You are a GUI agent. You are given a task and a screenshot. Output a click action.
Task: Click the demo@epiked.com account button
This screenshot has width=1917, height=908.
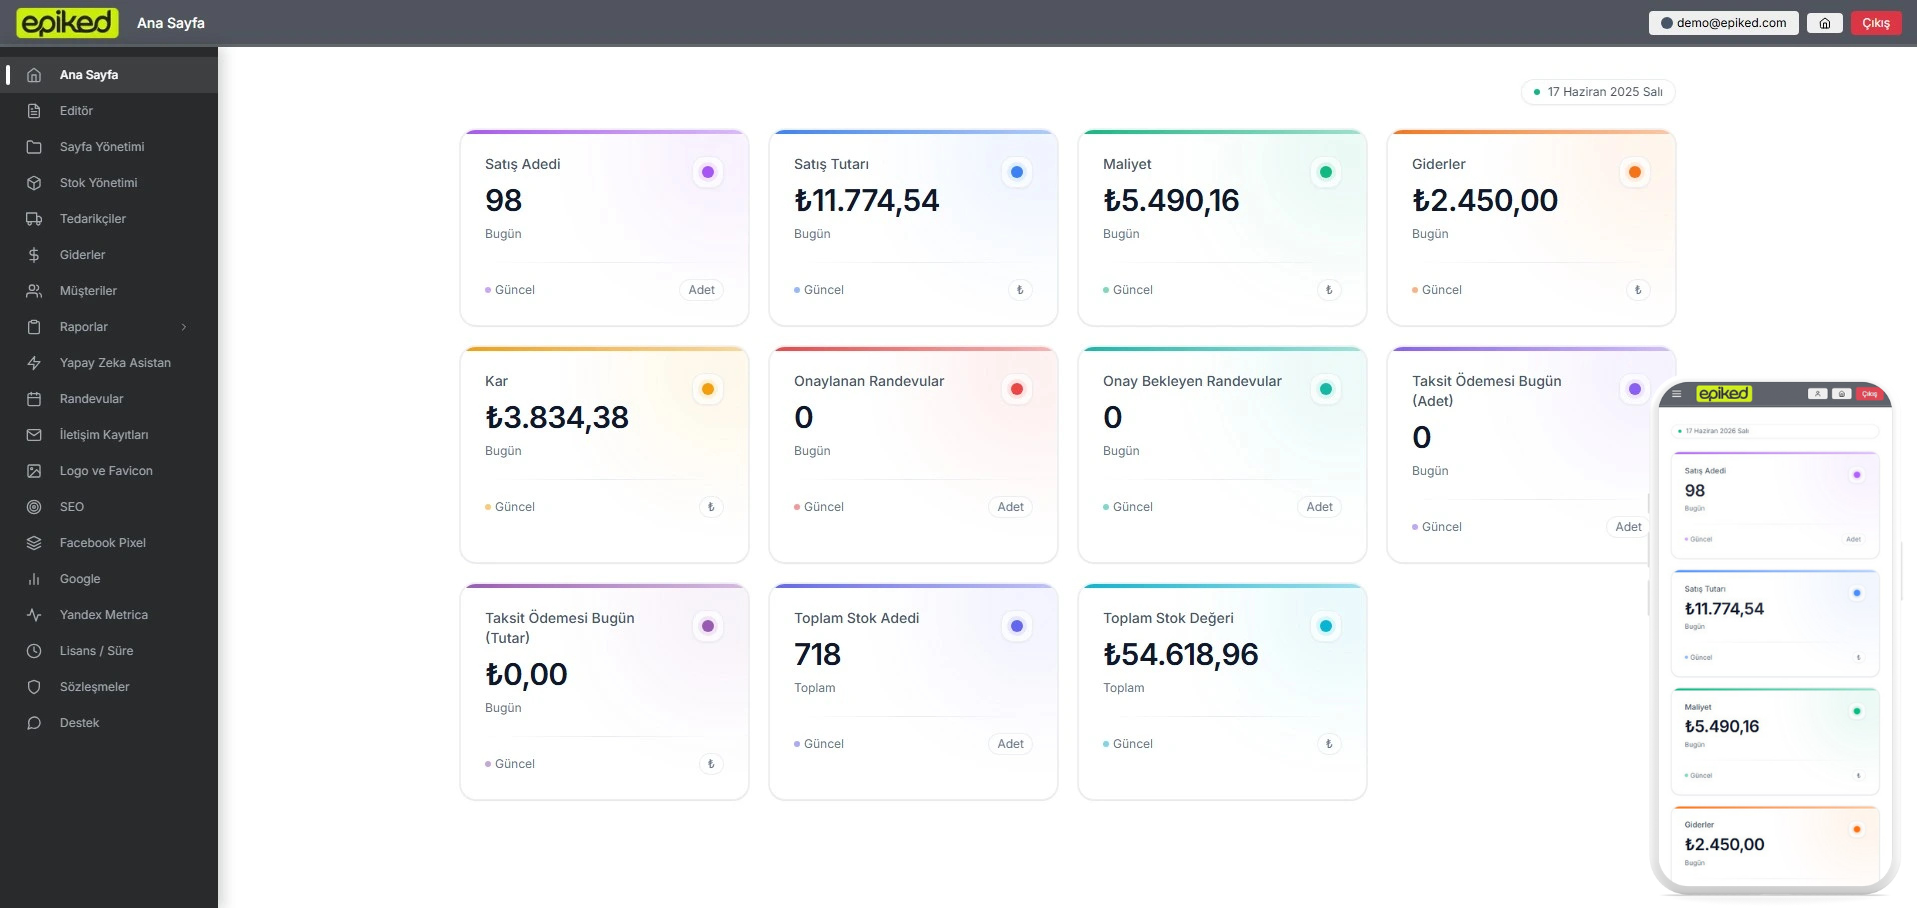[1723, 23]
